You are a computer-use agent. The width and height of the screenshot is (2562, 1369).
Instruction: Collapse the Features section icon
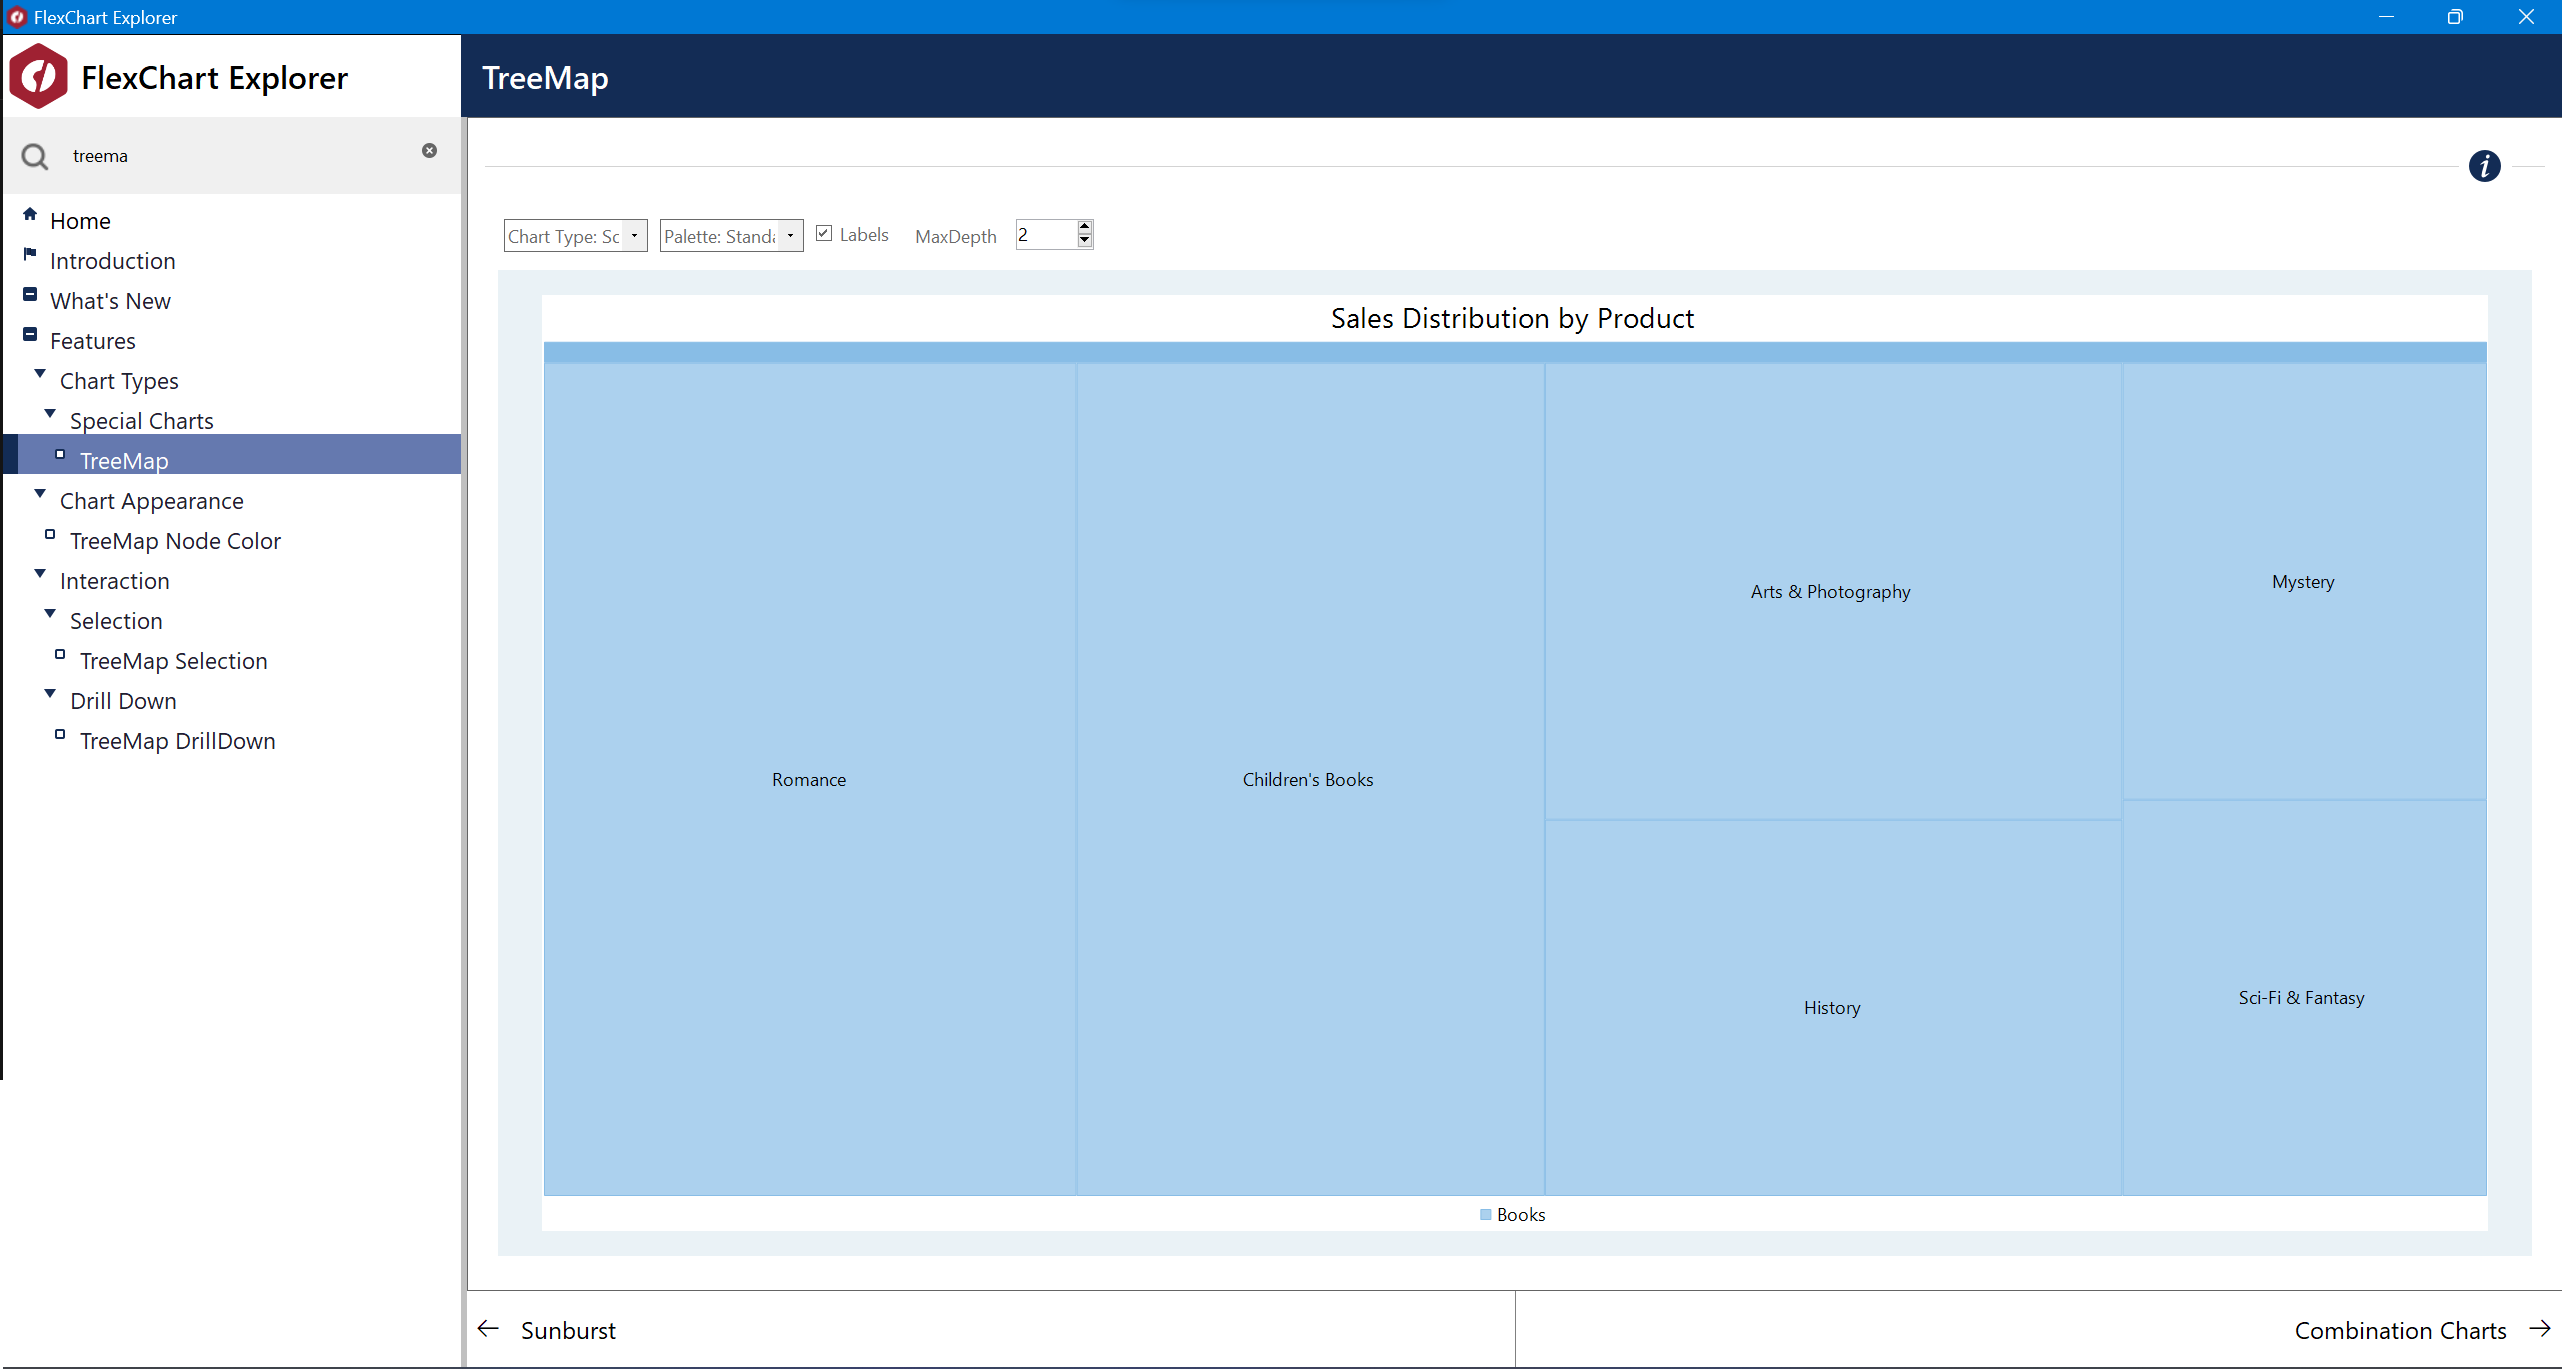tap(30, 334)
